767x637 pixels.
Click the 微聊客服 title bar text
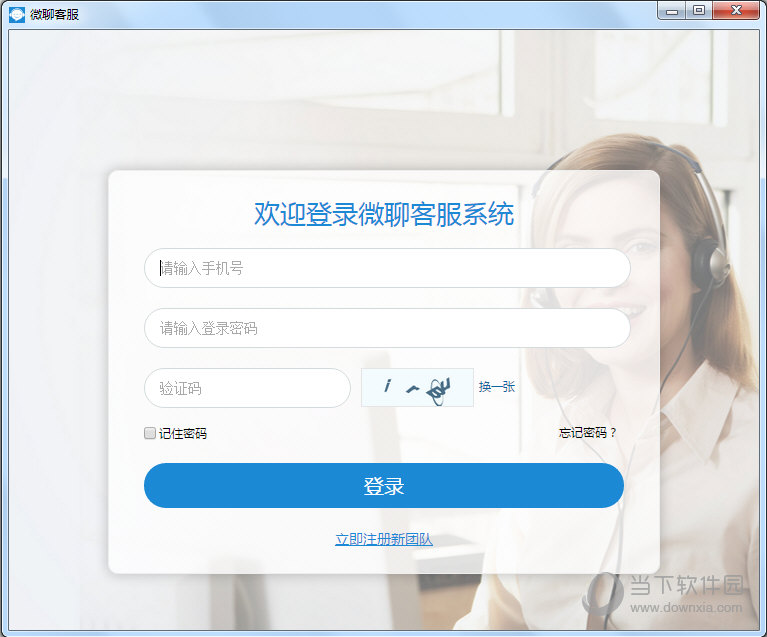[x=54, y=15]
